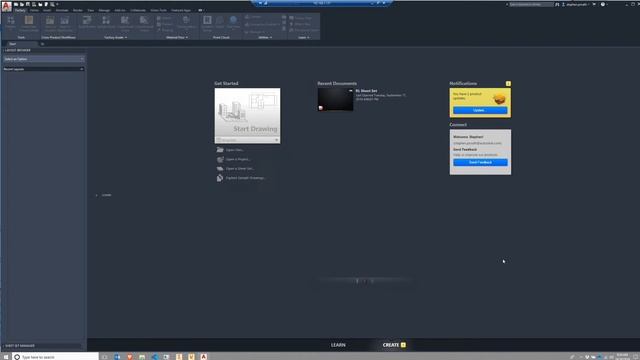Click the first Tools panel ribbon icon
The width and height of the screenshot is (640, 360).
click(x=11, y=20)
